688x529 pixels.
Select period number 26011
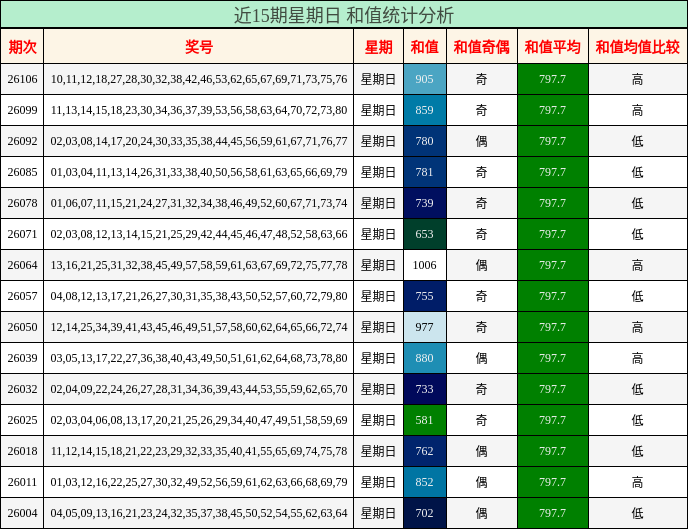pyautogui.click(x=22, y=482)
